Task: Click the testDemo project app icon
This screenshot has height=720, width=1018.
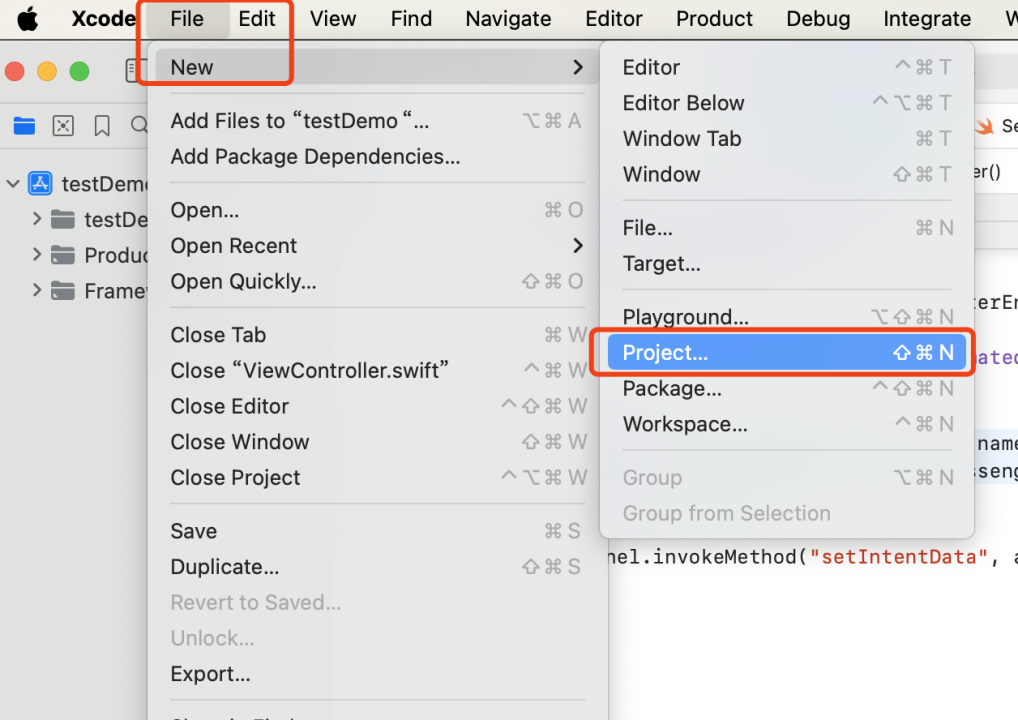Action: tap(40, 184)
